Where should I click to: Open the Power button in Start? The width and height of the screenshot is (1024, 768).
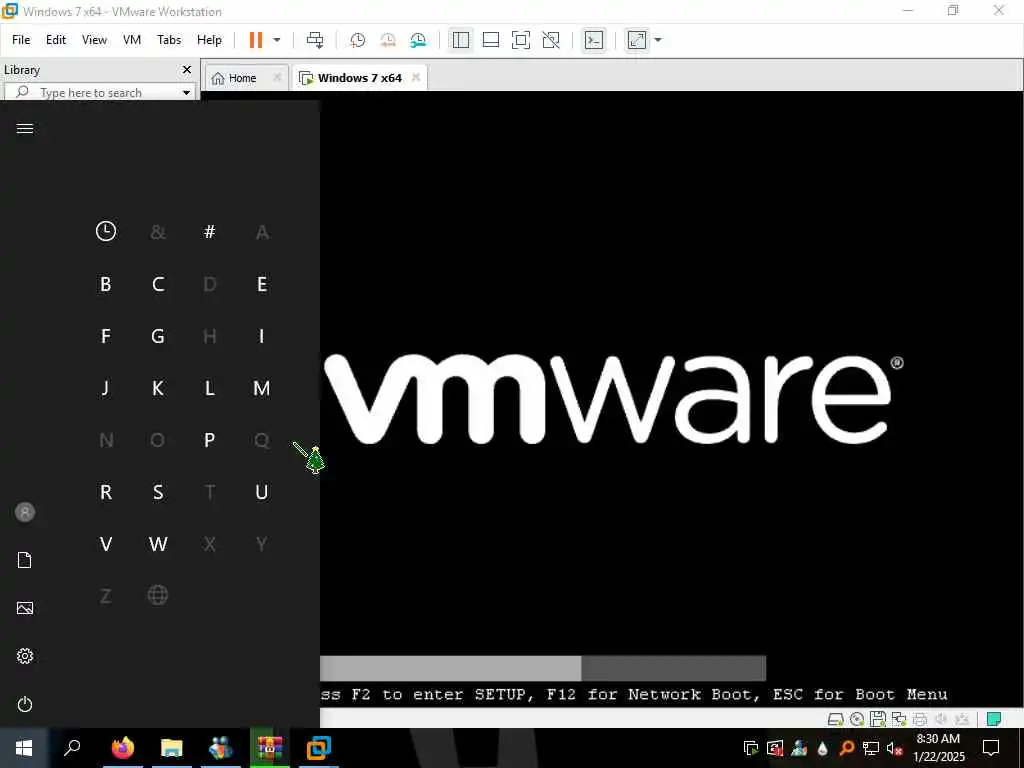[25, 704]
